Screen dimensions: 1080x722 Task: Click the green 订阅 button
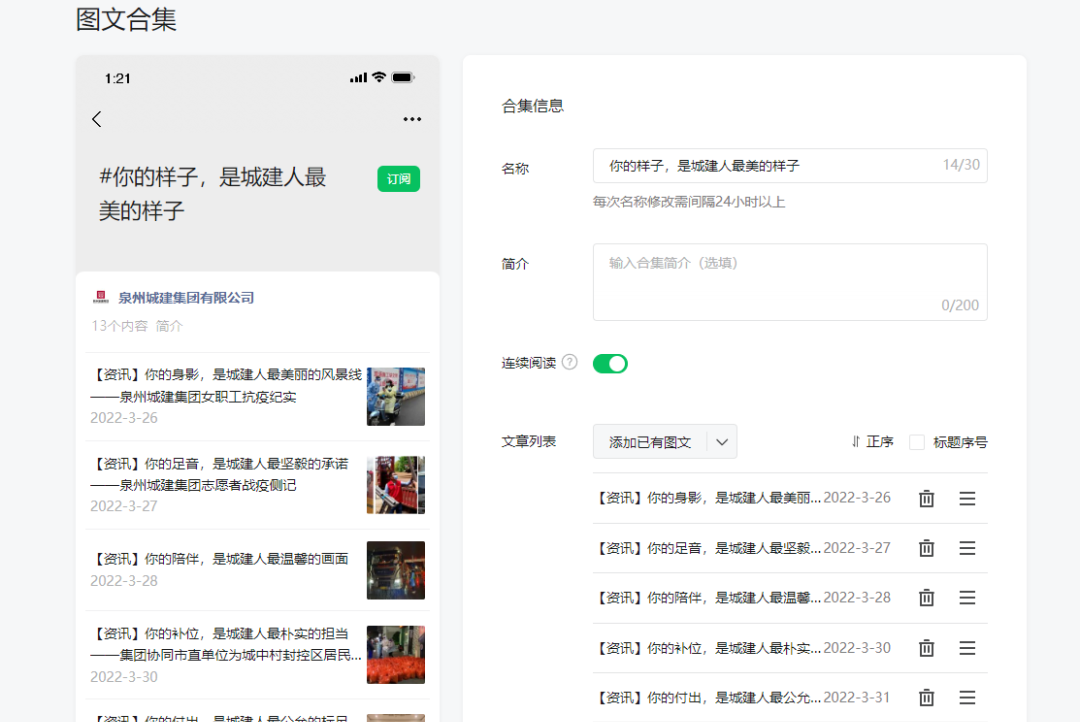click(398, 179)
